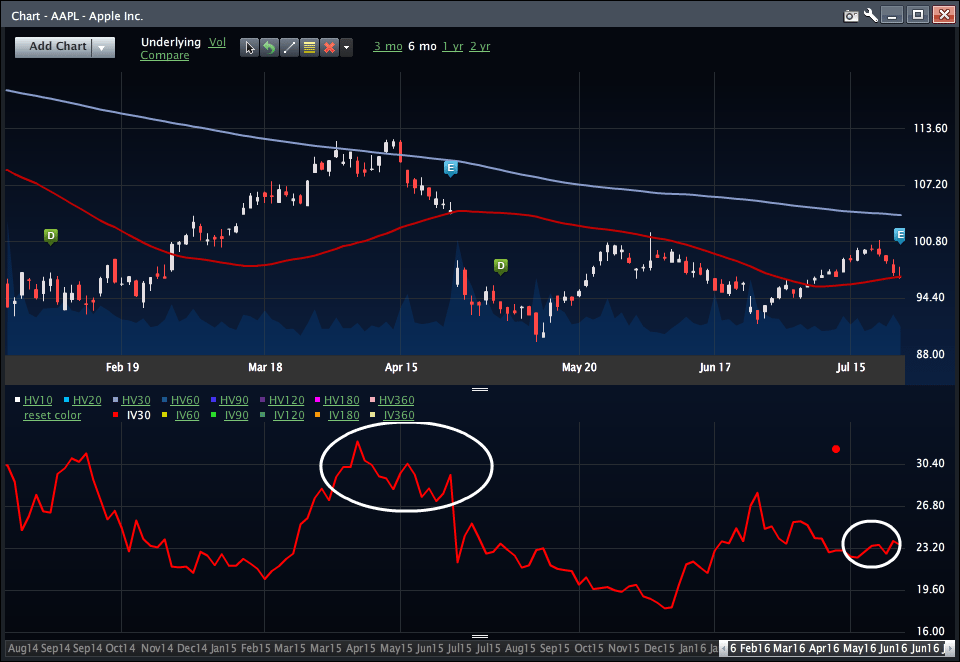The image size is (960, 662).
Task: Open the annotations list icon
Action: (310, 47)
